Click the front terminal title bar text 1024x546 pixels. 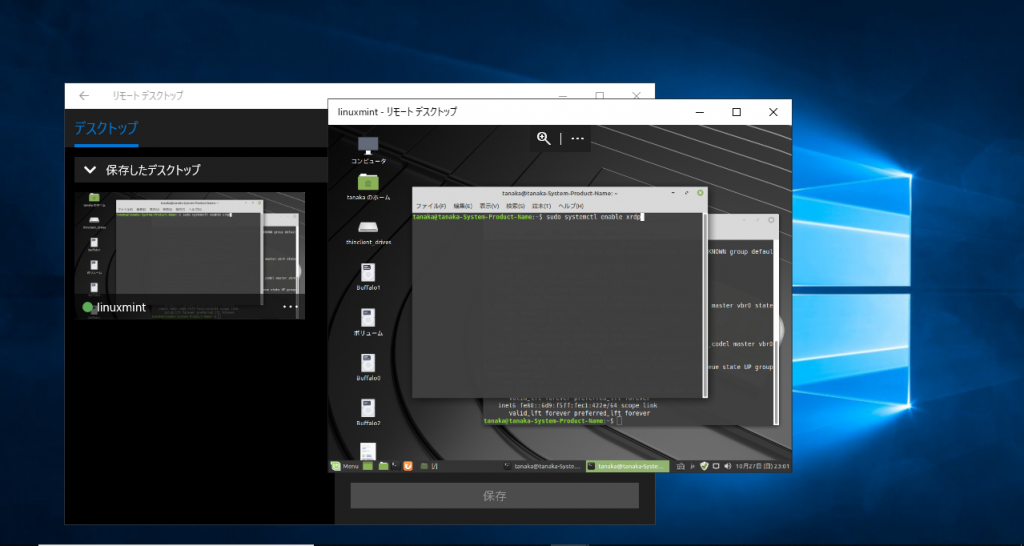tap(559, 193)
